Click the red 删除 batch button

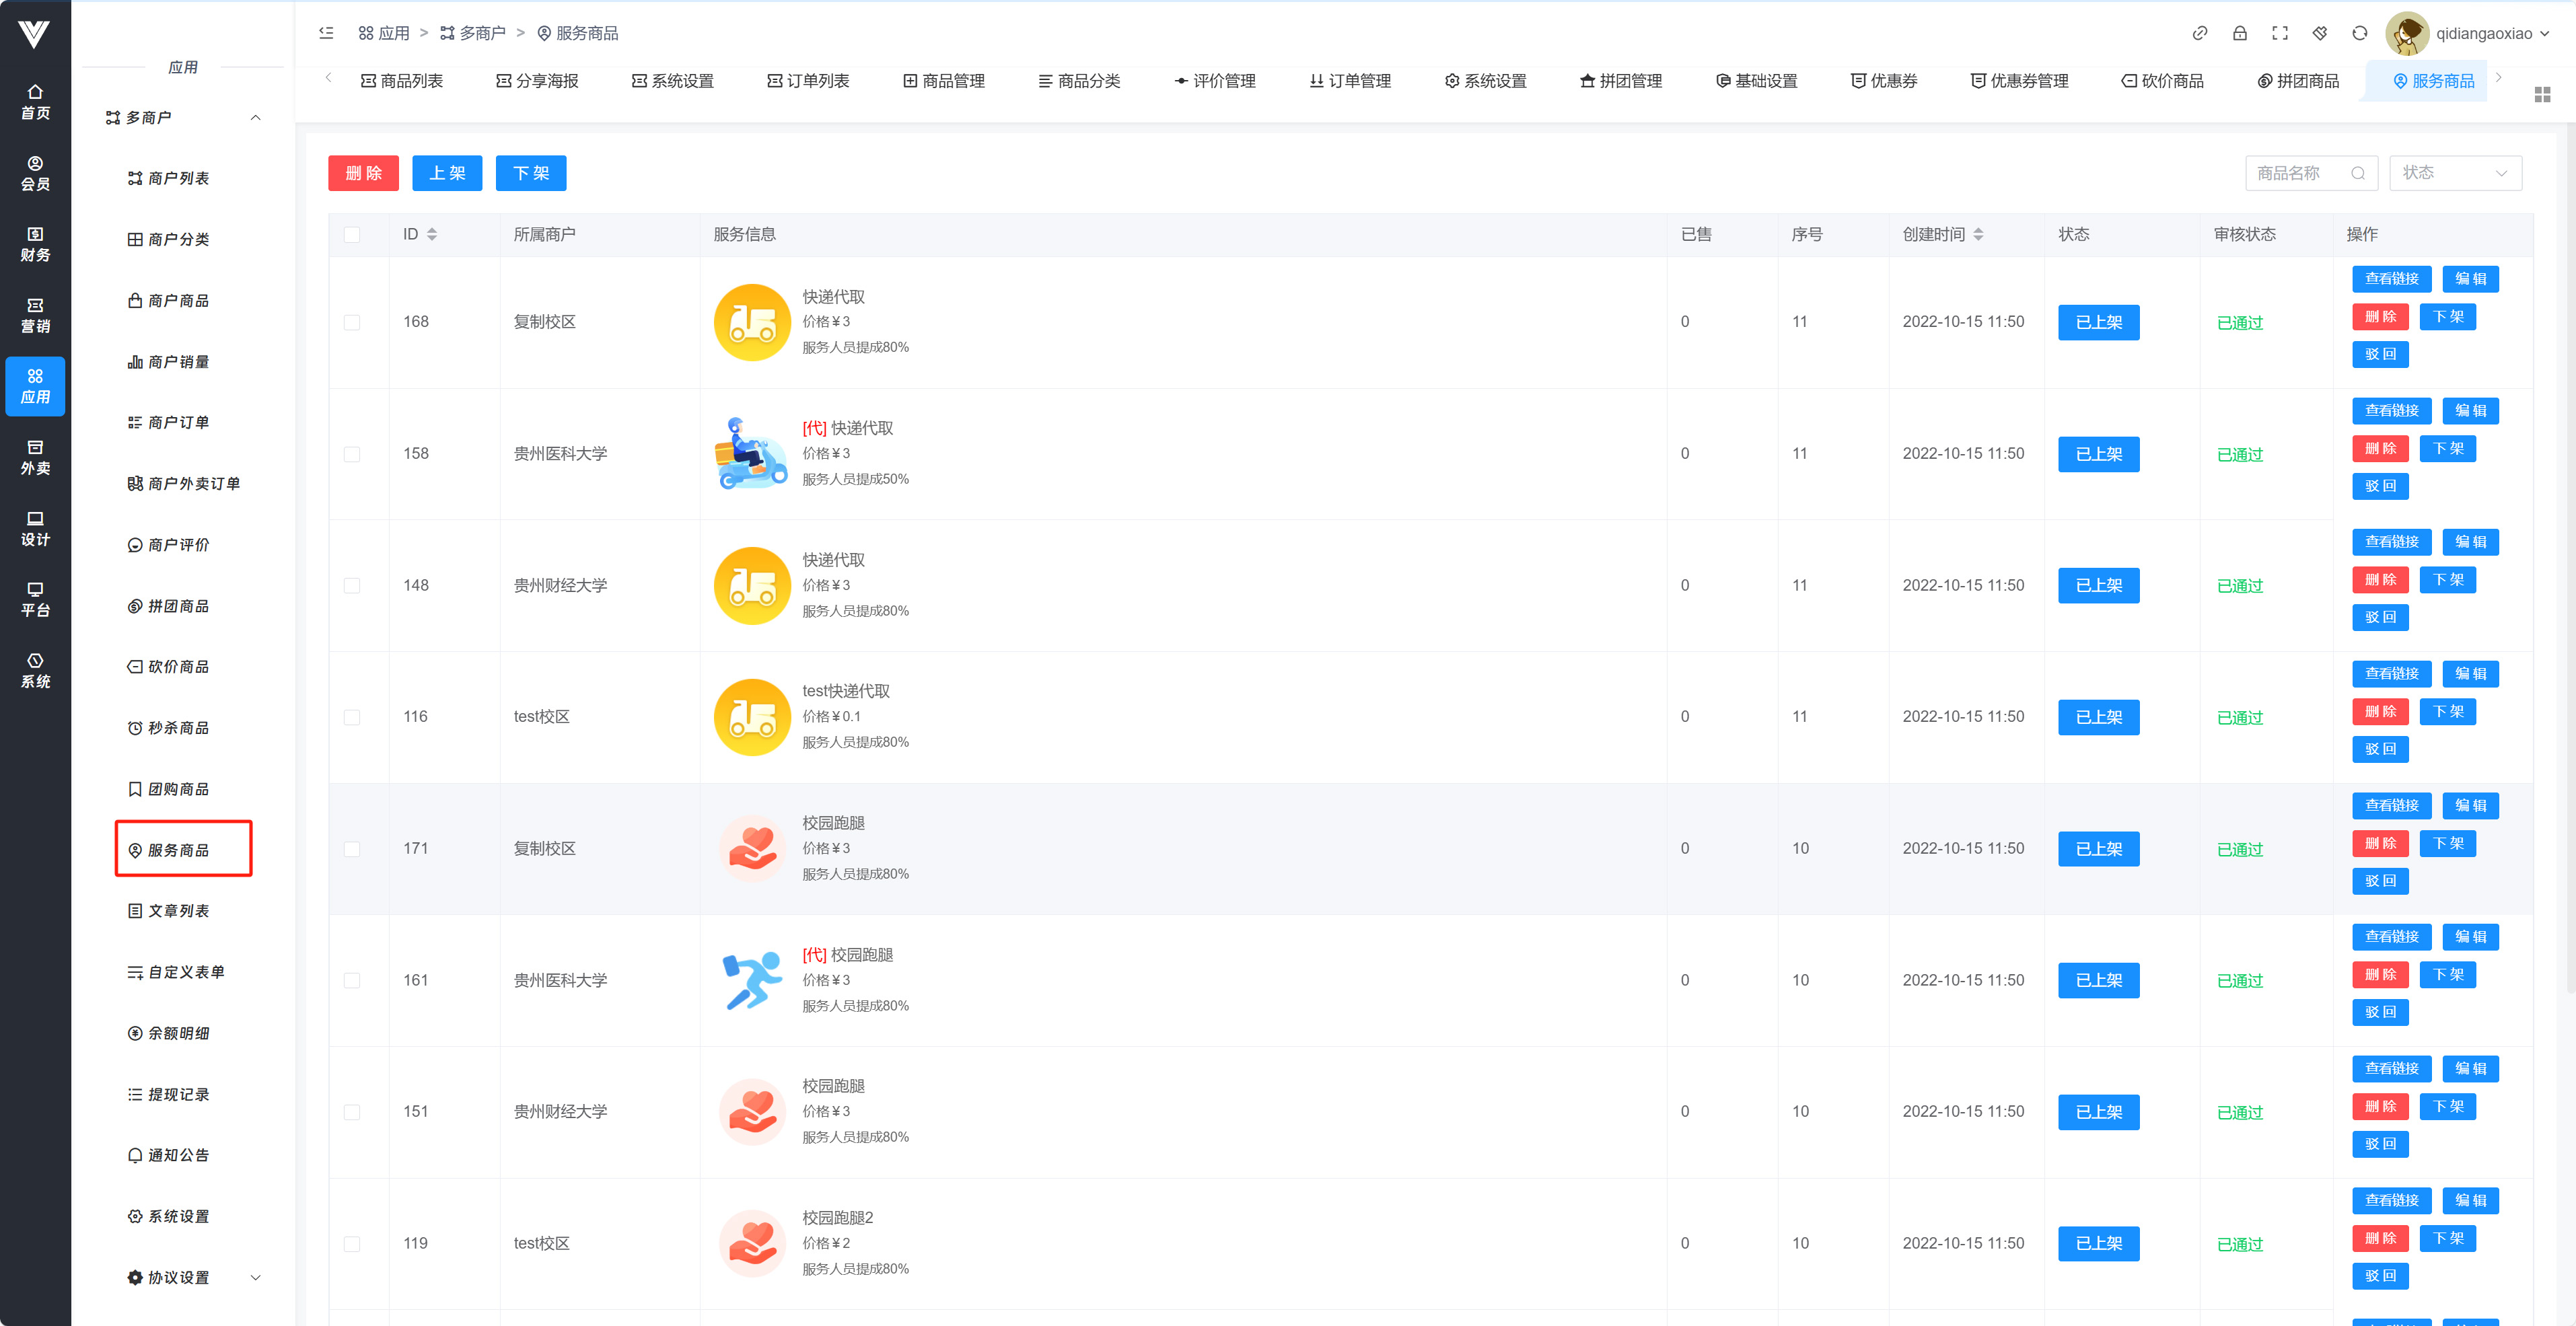(x=363, y=173)
